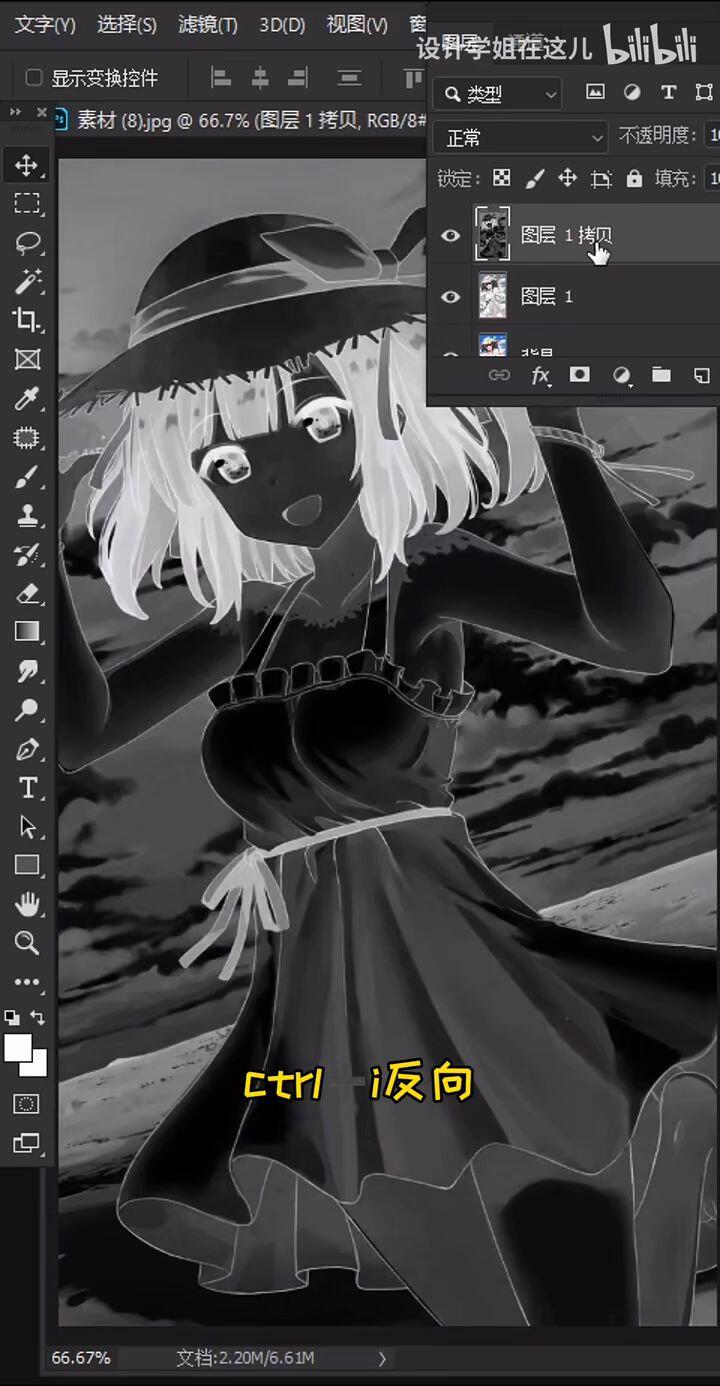Open the 3D(D) menu

(x=282, y=25)
